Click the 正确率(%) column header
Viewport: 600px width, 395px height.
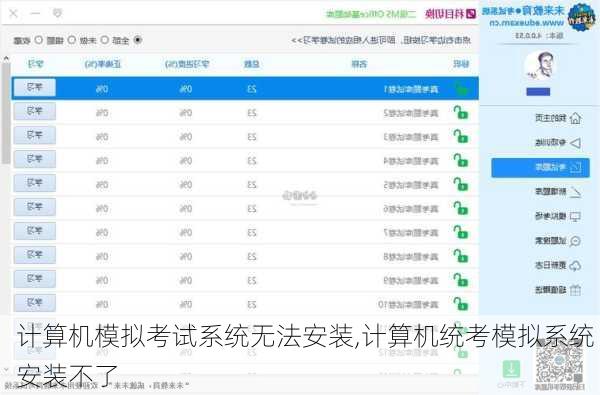[103, 64]
